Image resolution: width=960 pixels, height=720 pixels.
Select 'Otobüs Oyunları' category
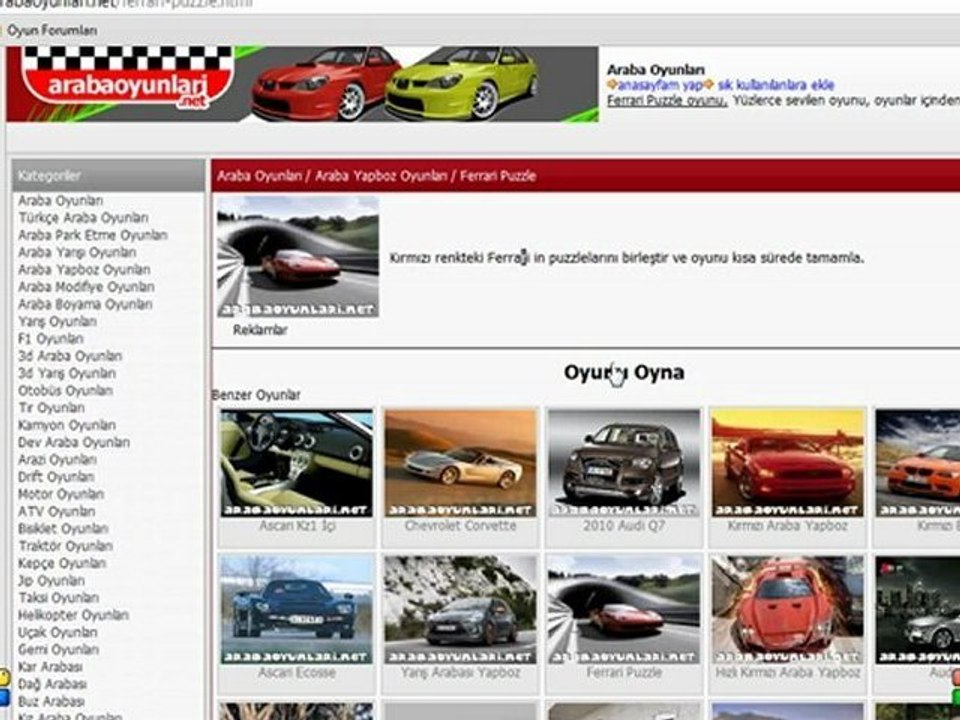[x=66, y=391]
